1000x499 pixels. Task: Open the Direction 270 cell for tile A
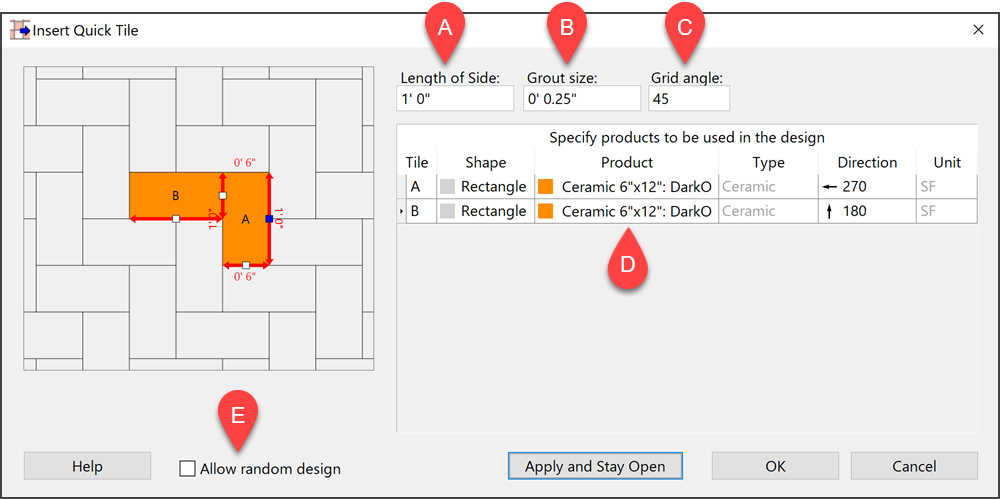(867, 187)
